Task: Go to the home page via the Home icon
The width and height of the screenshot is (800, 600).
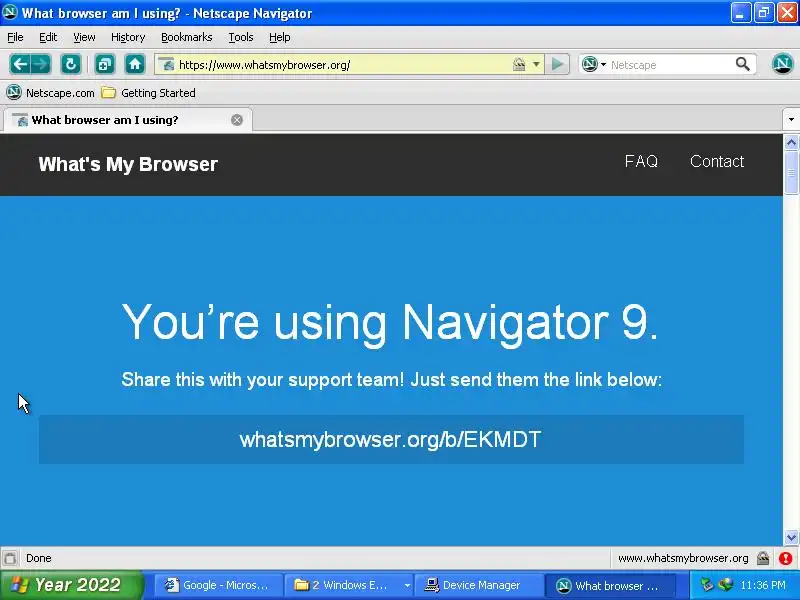Action: tap(135, 64)
